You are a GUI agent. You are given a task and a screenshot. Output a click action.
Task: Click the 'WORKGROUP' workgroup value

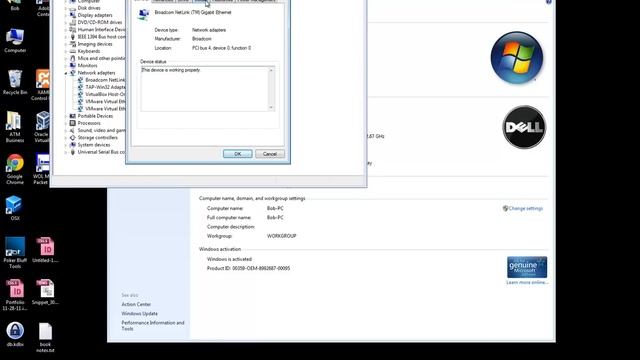tap(282, 236)
